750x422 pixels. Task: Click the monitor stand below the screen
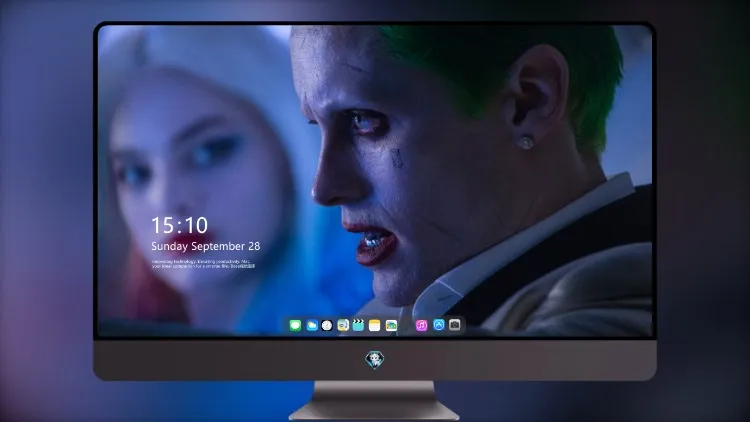tap(374, 401)
